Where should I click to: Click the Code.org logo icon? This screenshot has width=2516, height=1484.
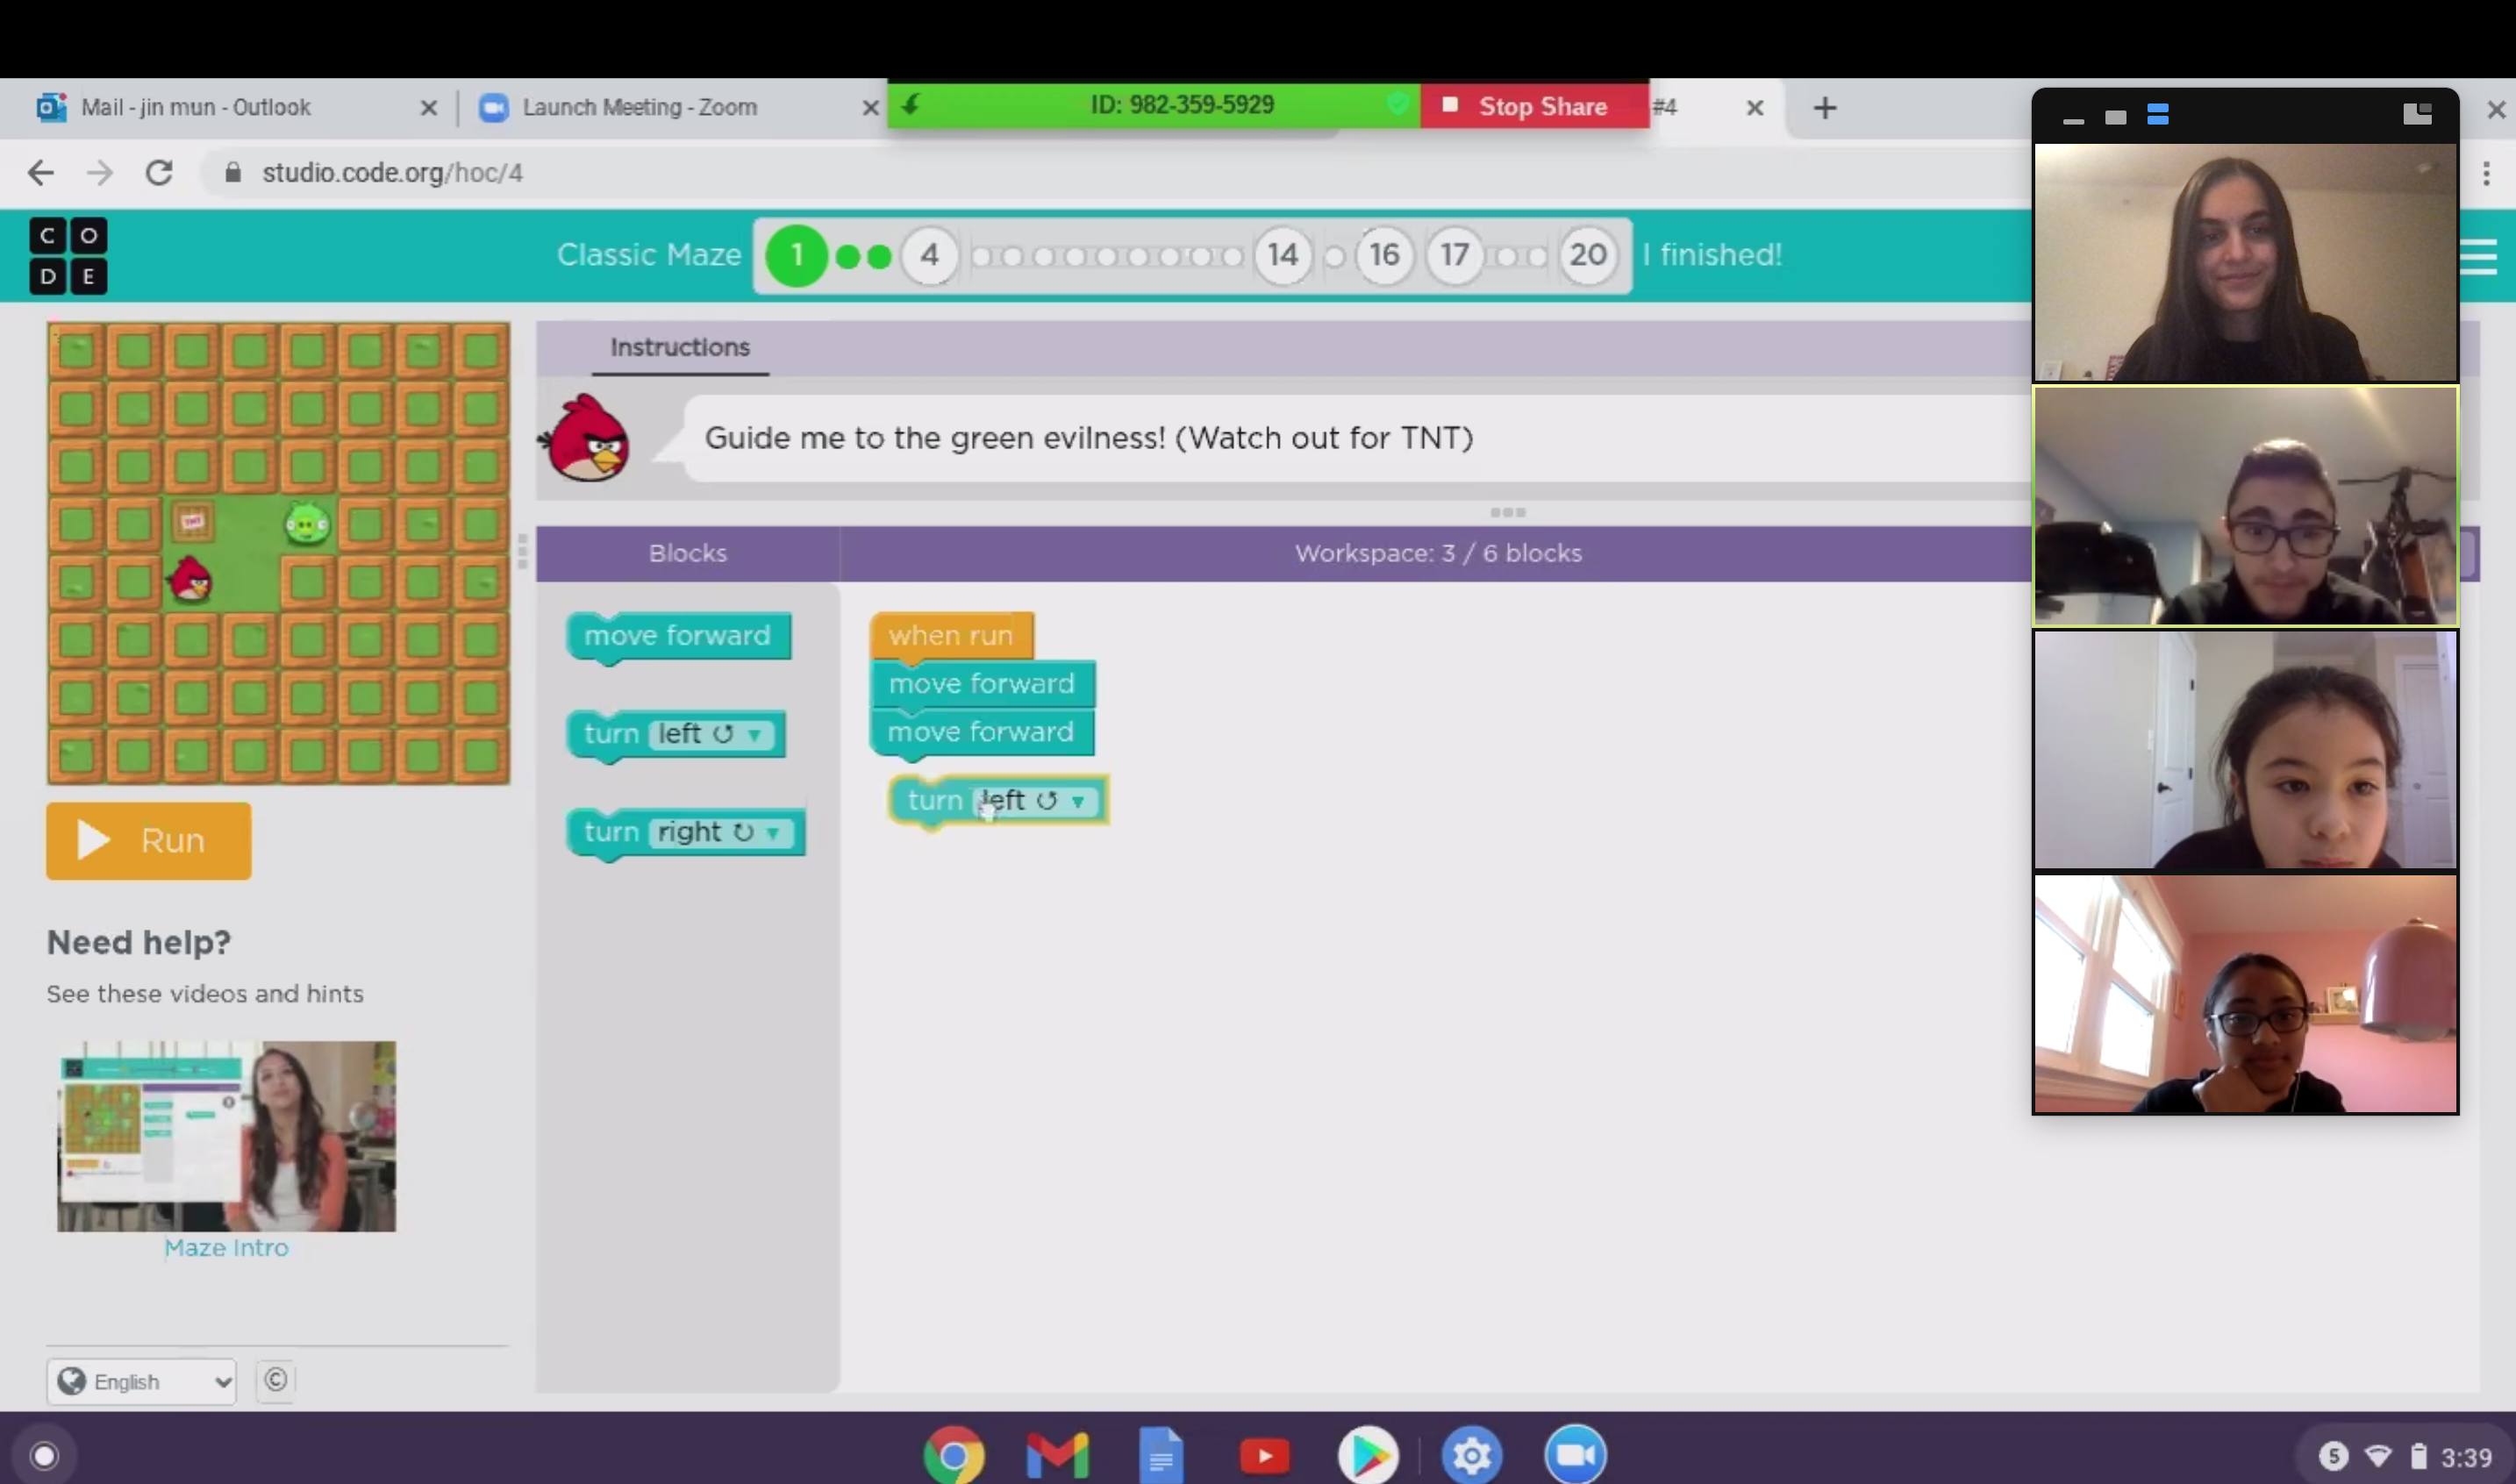(68, 256)
